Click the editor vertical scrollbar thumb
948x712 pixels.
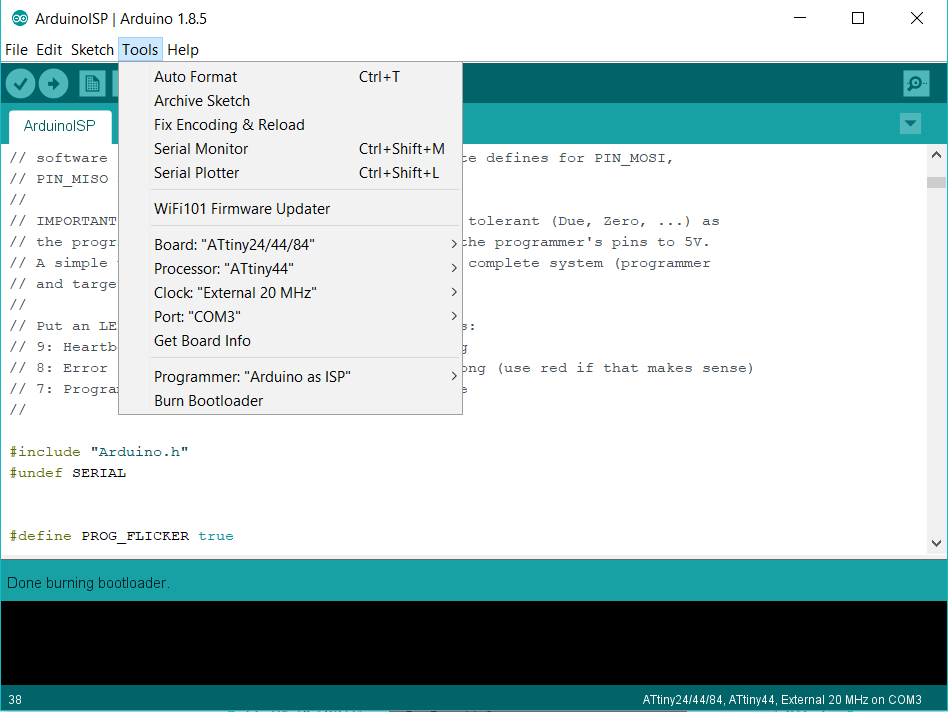pos(936,182)
